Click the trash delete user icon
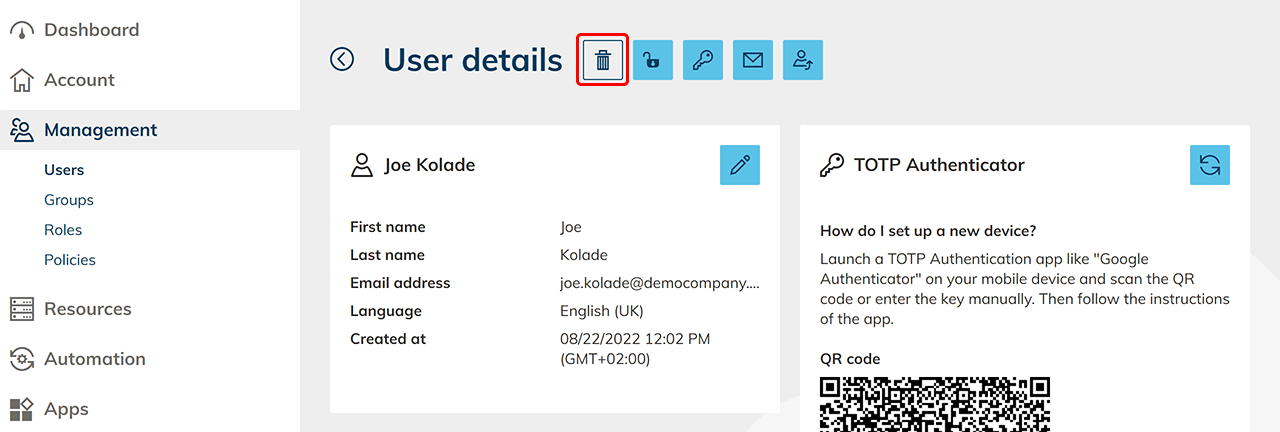Image resolution: width=1280 pixels, height=432 pixels. (x=603, y=60)
